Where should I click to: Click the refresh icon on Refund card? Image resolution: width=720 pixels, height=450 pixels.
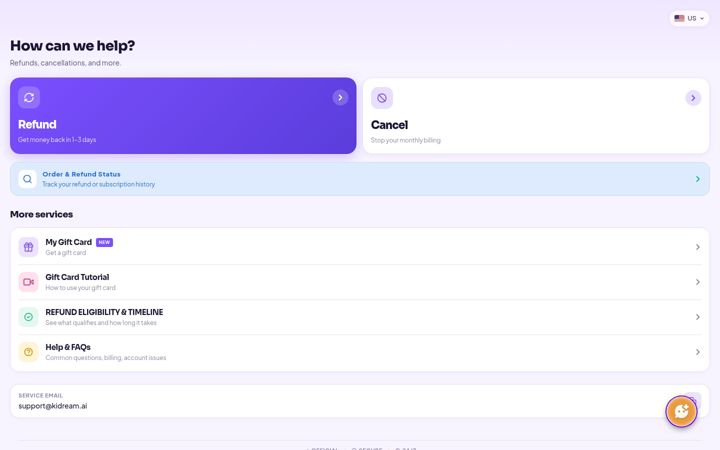[x=29, y=97]
